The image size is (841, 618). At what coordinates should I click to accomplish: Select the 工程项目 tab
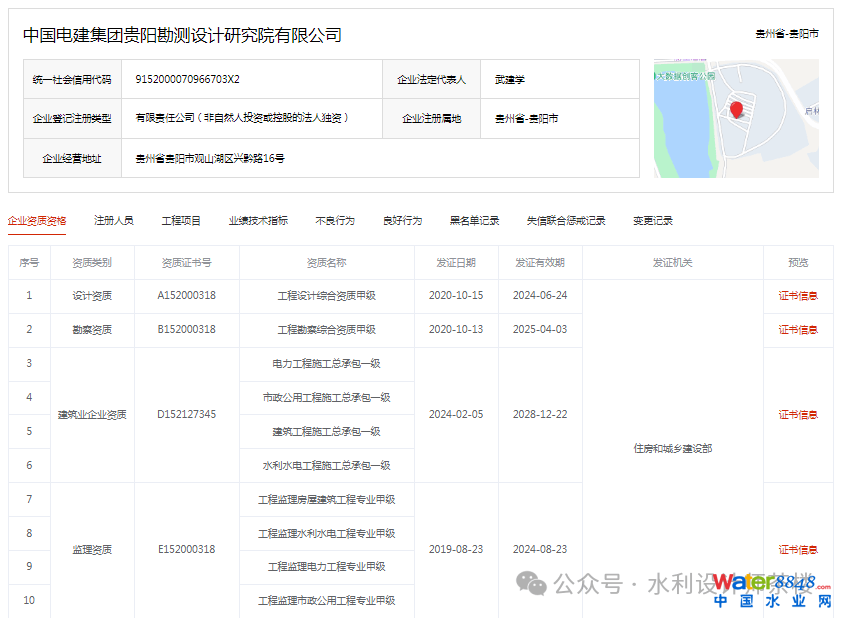[181, 220]
